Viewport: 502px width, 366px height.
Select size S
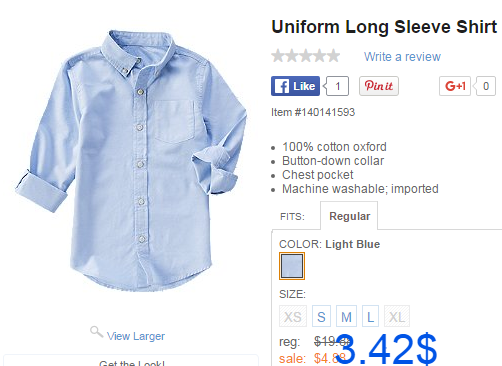point(321,316)
